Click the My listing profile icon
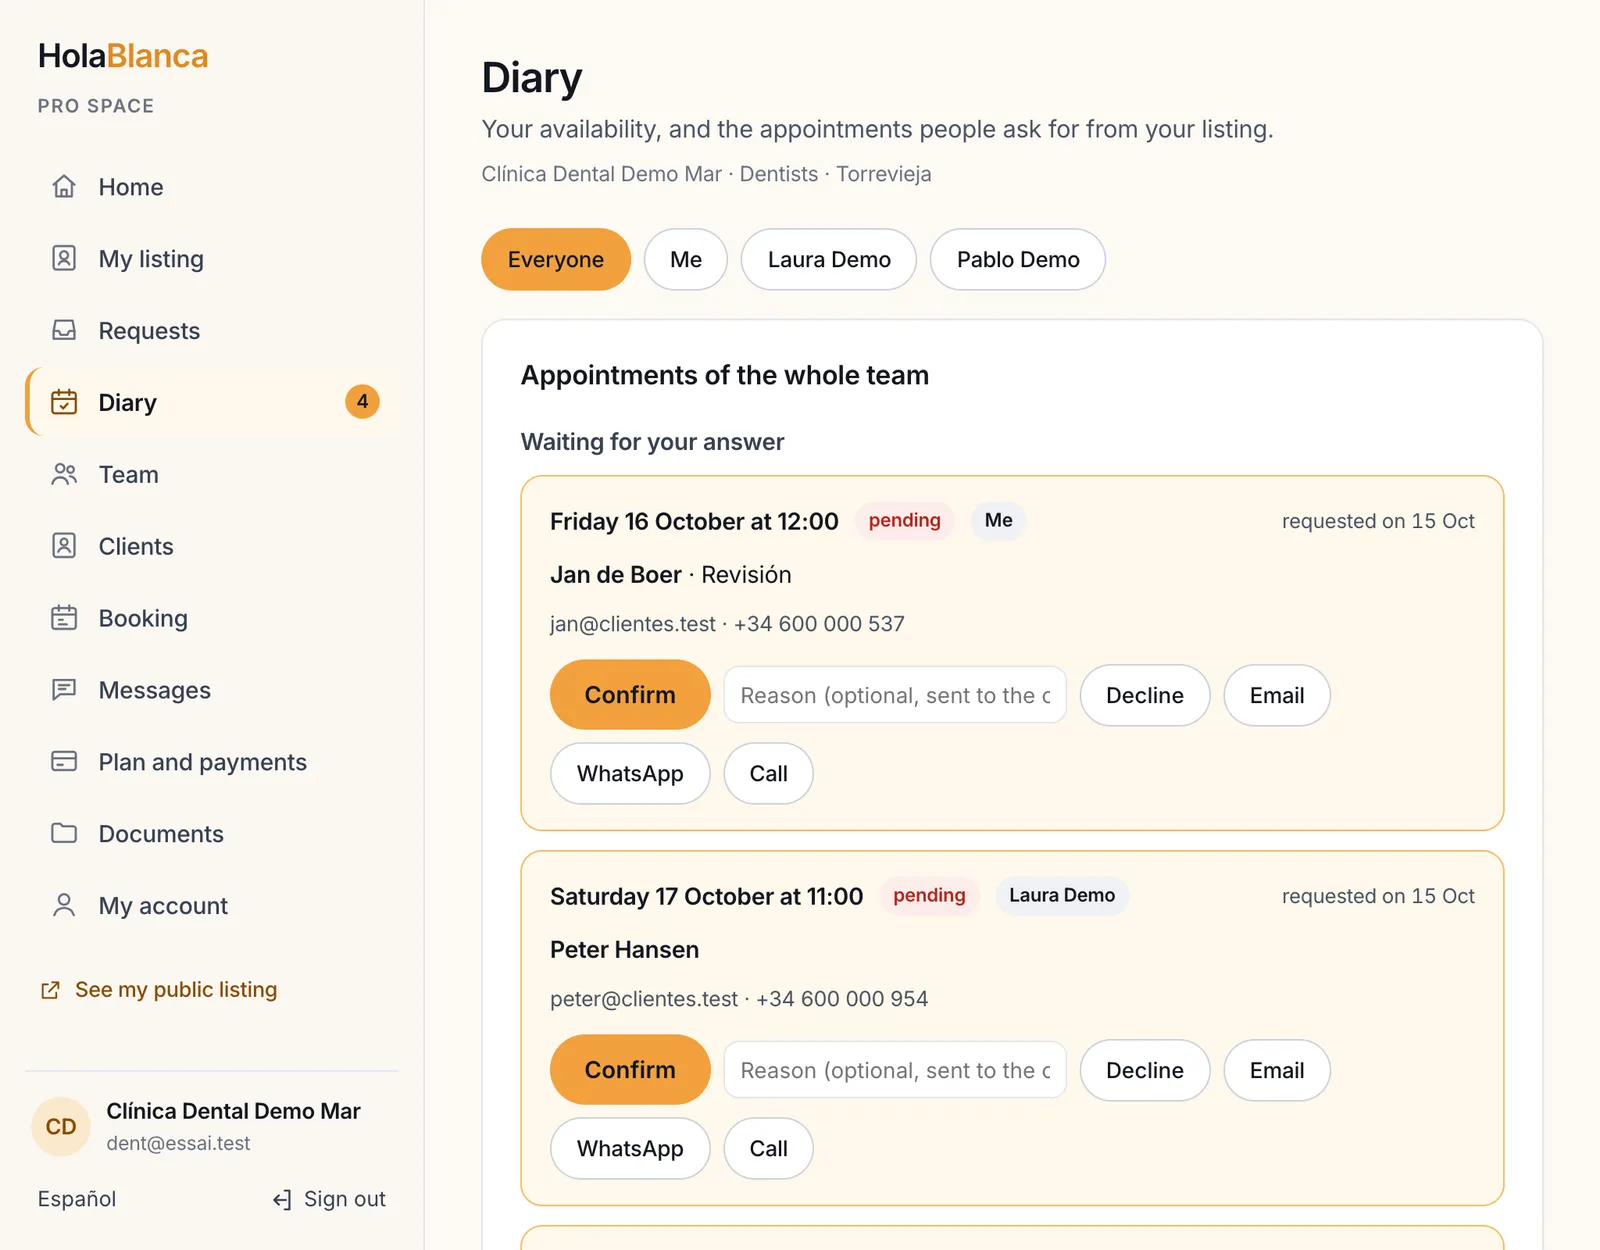Image resolution: width=1600 pixels, height=1250 pixels. coord(64,259)
